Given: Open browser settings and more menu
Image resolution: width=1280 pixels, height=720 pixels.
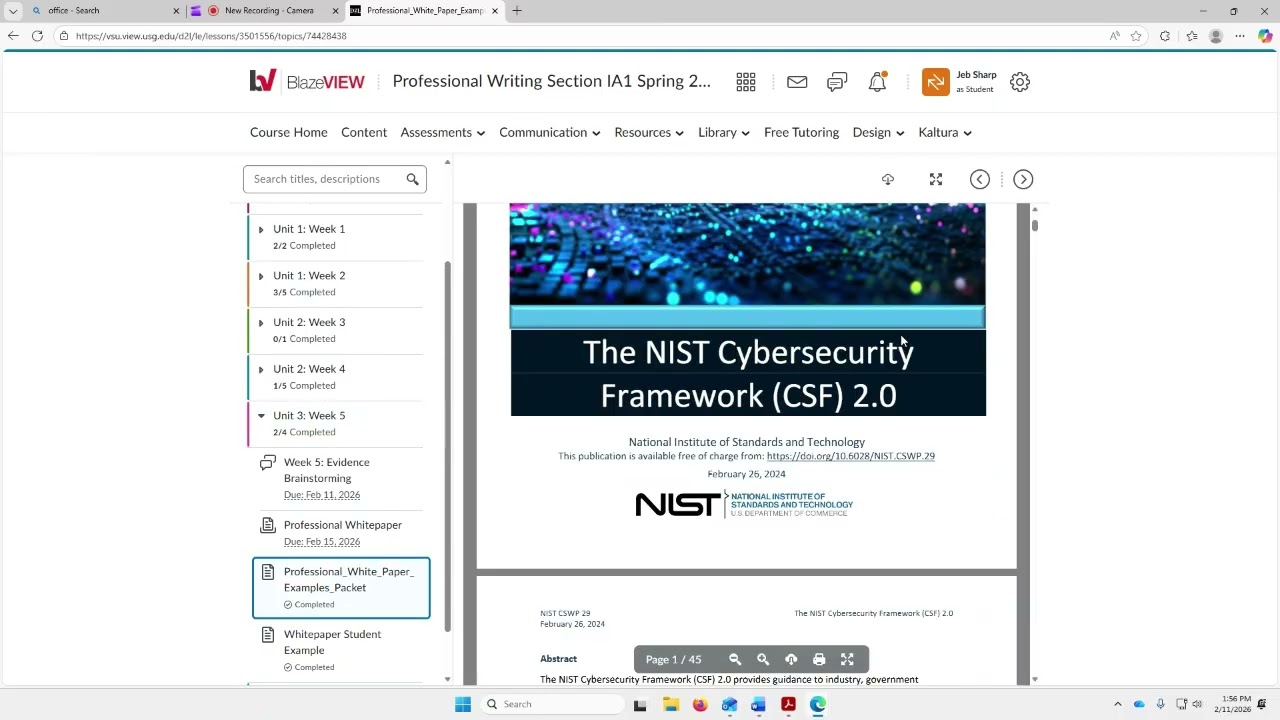Looking at the screenshot, I should pos(1240,36).
